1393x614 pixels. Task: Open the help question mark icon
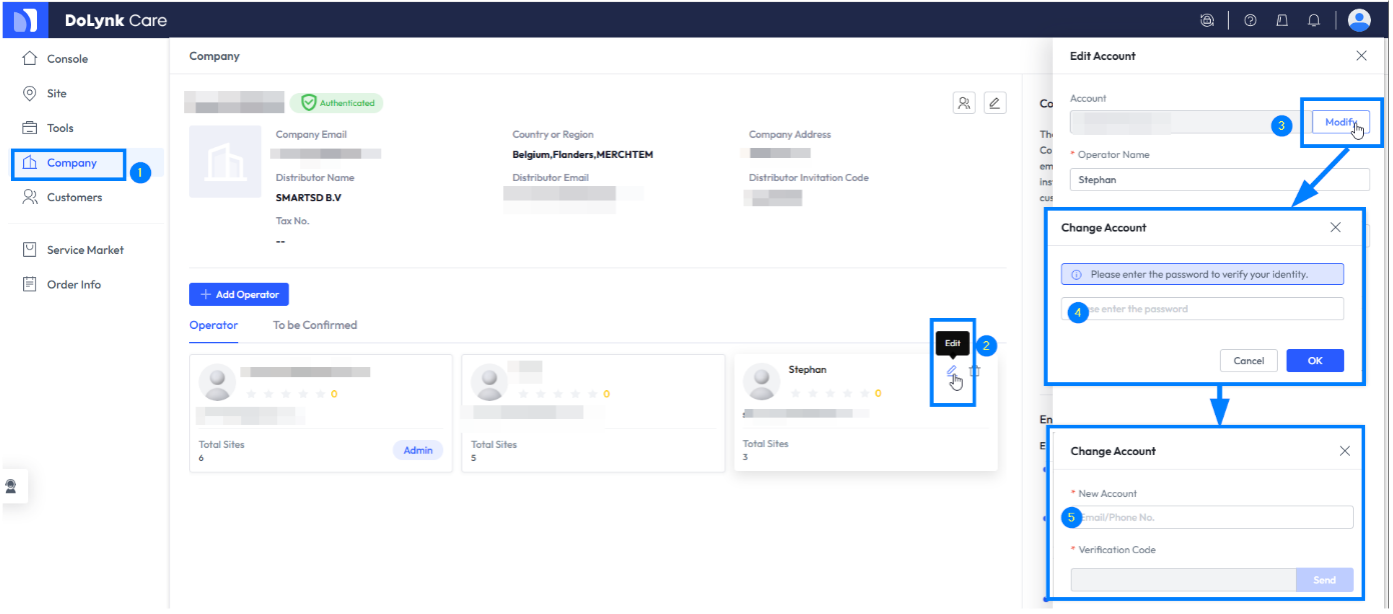[x=1250, y=20]
